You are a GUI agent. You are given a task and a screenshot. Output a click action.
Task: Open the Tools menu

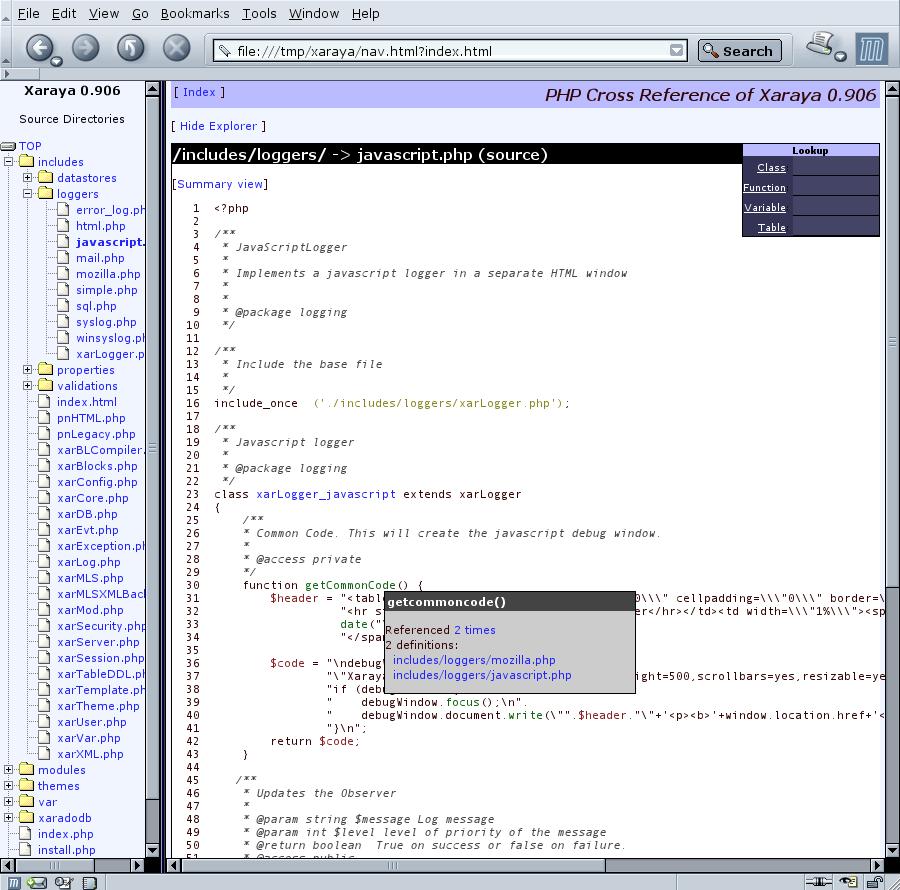pyautogui.click(x=259, y=13)
